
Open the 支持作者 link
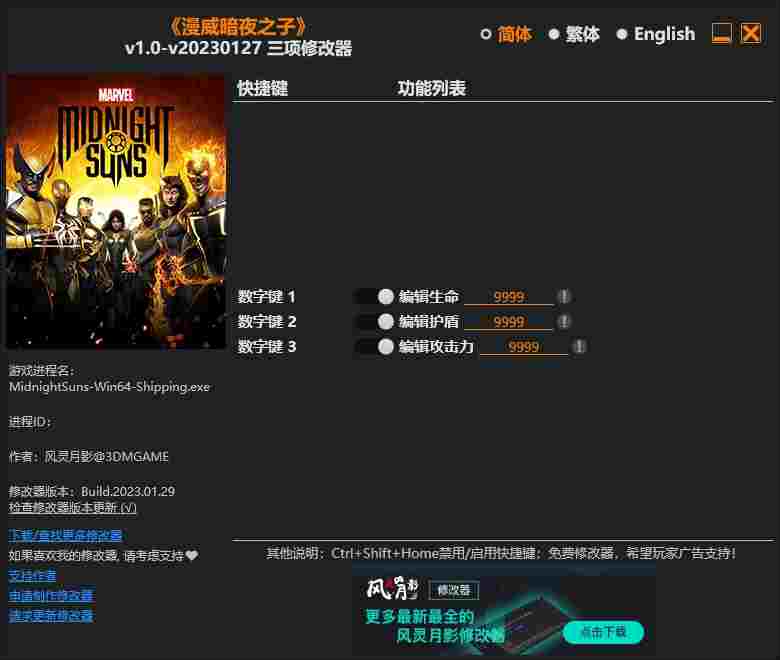click(32, 575)
